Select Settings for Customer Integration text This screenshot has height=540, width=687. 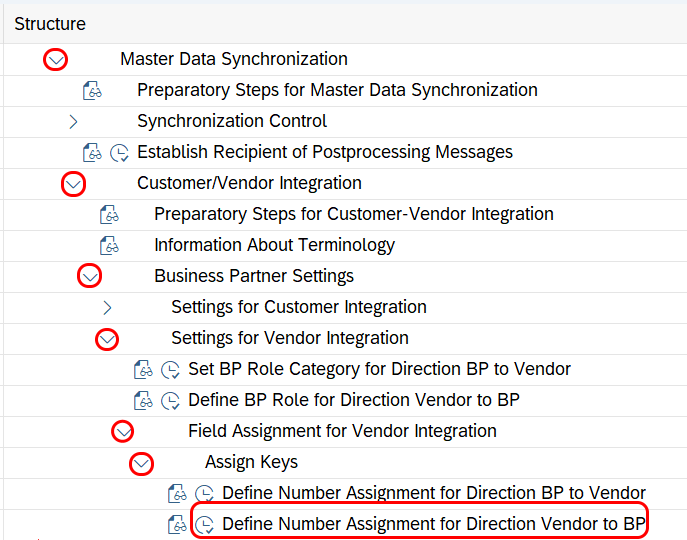299,307
